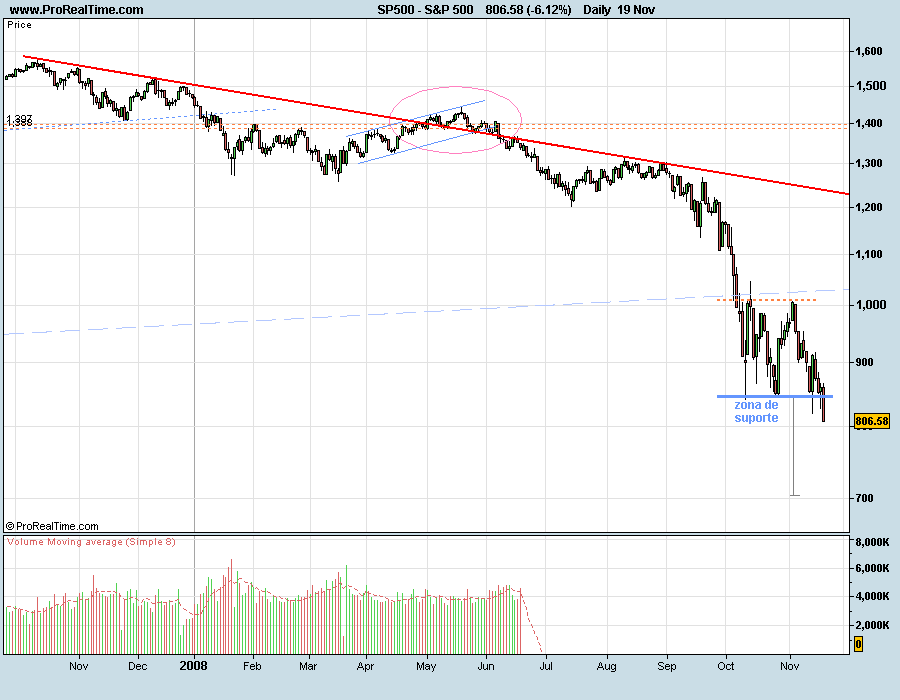This screenshot has width=900, height=700.
Task: Click the 4,000K volume axis label
Action: 872,596
